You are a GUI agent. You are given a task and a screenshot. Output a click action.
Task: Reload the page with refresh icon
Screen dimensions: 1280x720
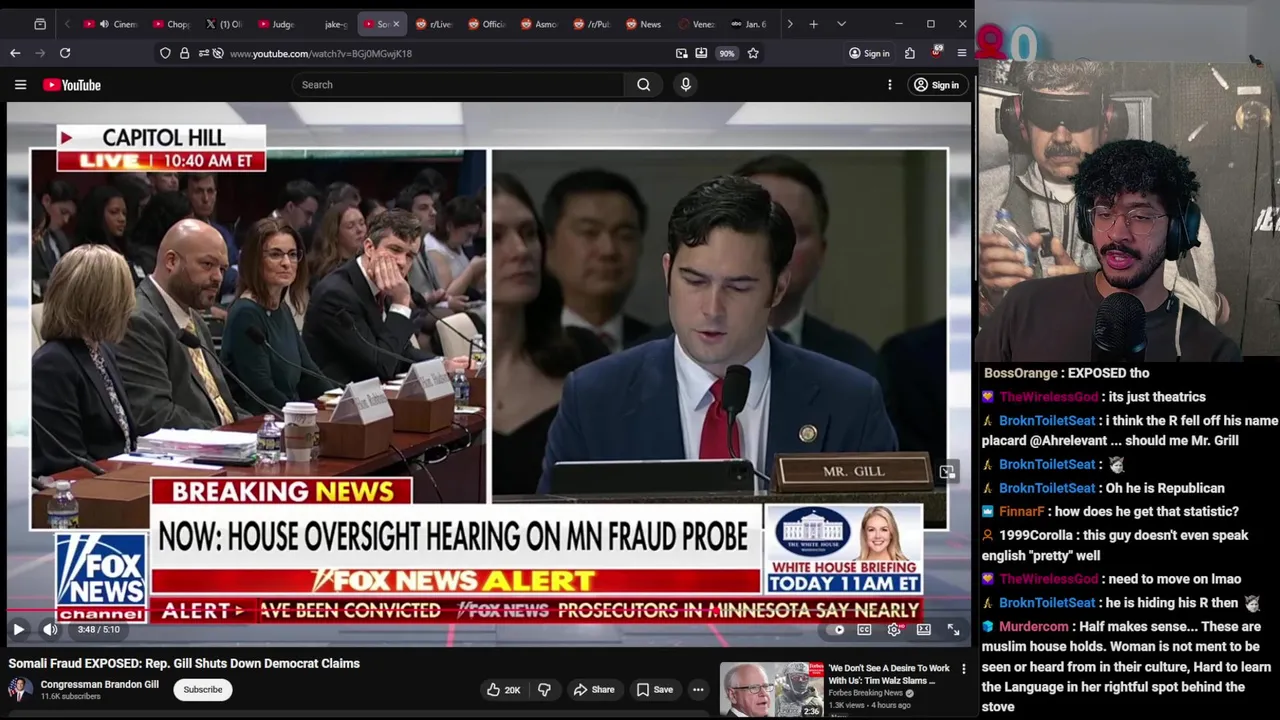(x=65, y=53)
